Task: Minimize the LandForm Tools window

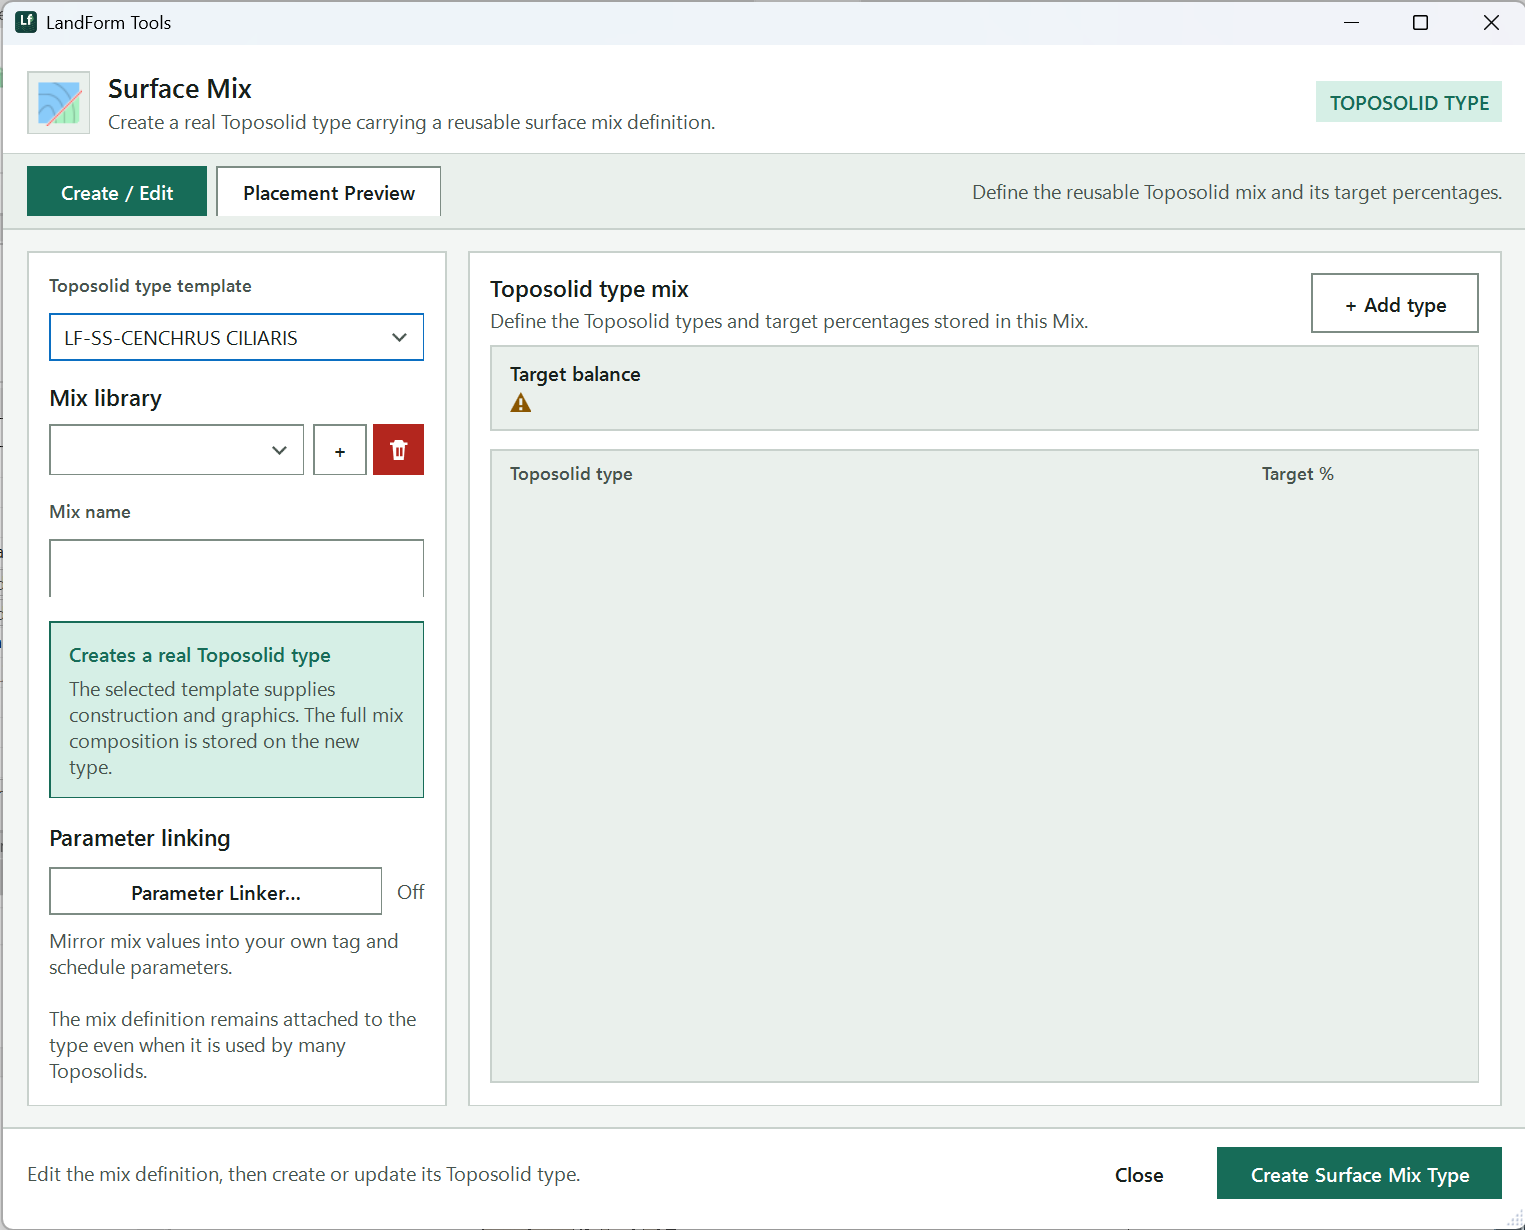Action: (x=1351, y=22)
